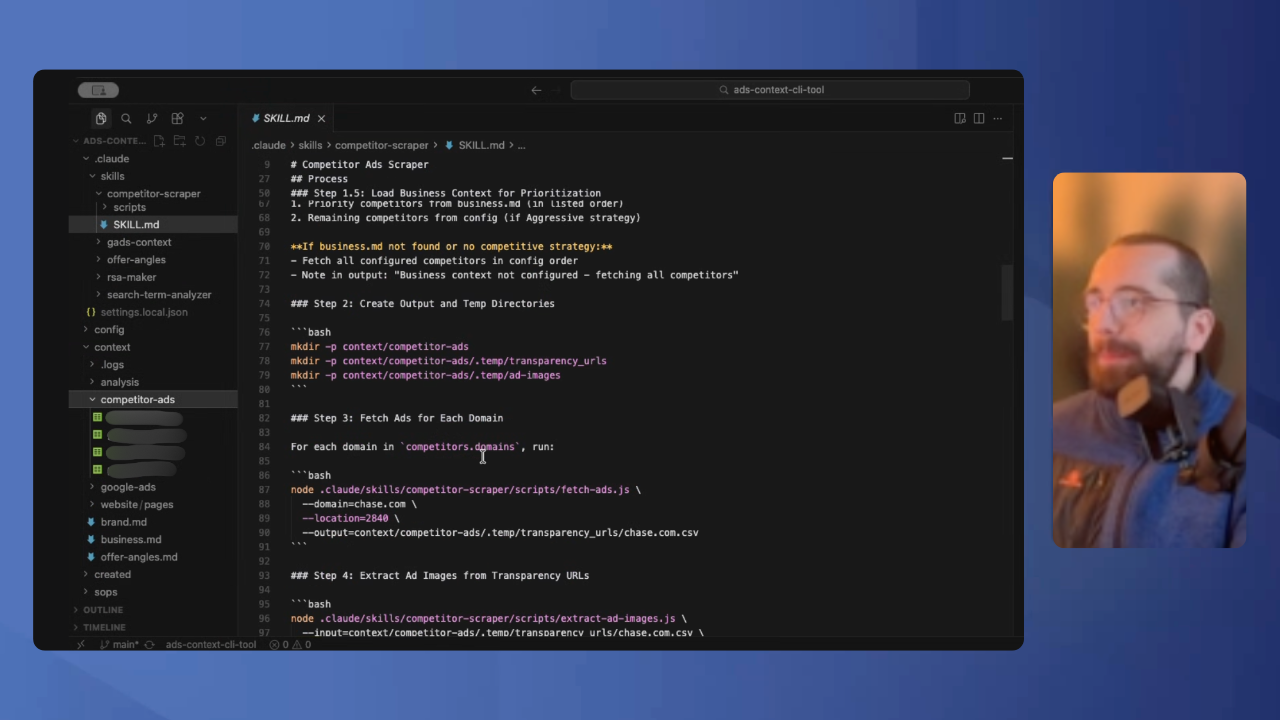Open the Search view icon
The width and height of the screenshot is (1280, 720).
click(x=126, y=118)
